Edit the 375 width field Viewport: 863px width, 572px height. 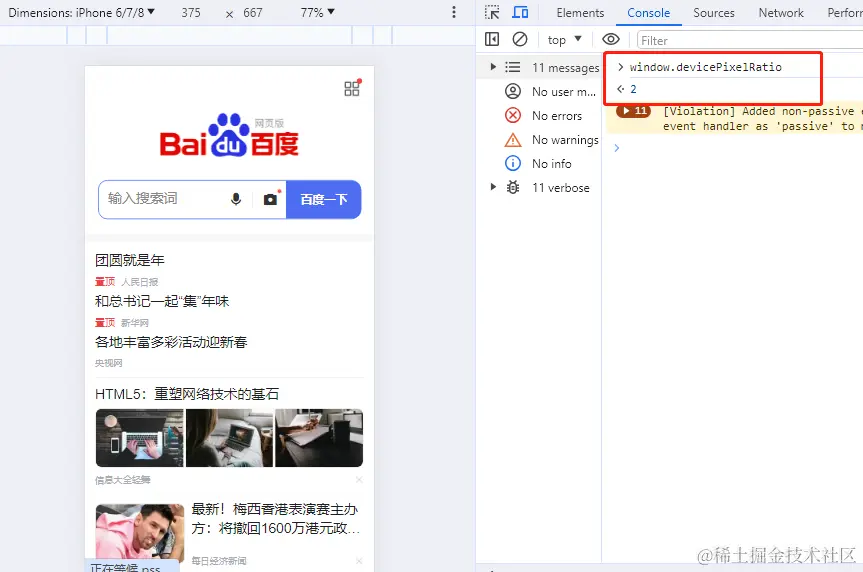tap(192, 13)
